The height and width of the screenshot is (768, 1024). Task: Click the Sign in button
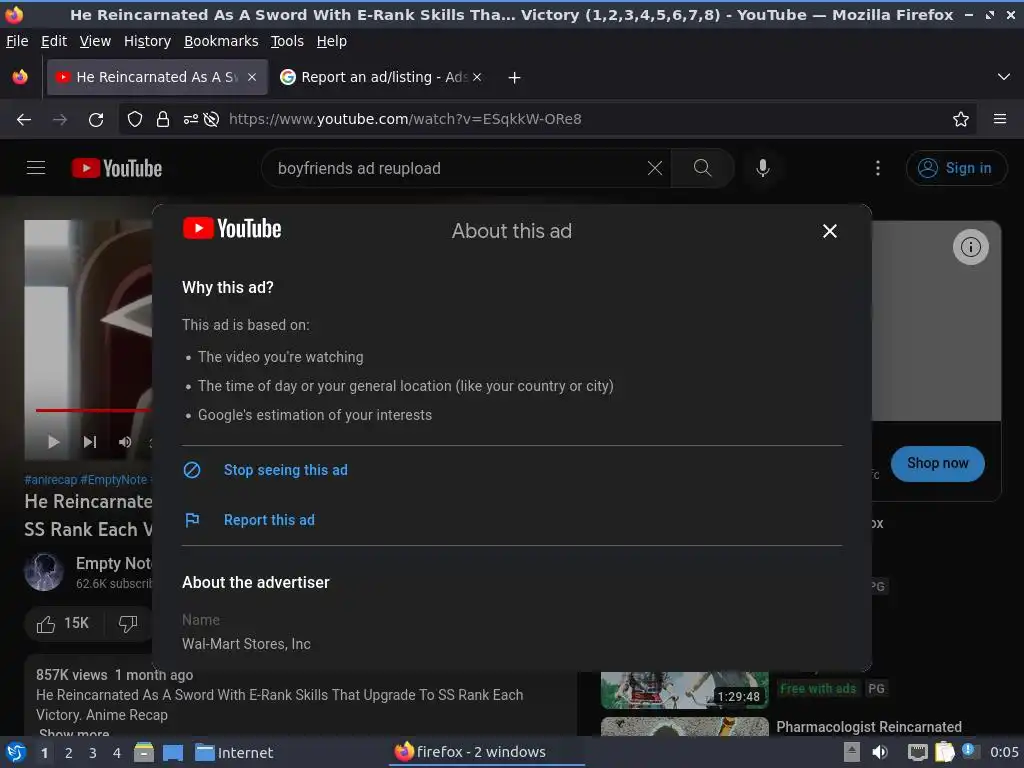[x=956, y=168]
